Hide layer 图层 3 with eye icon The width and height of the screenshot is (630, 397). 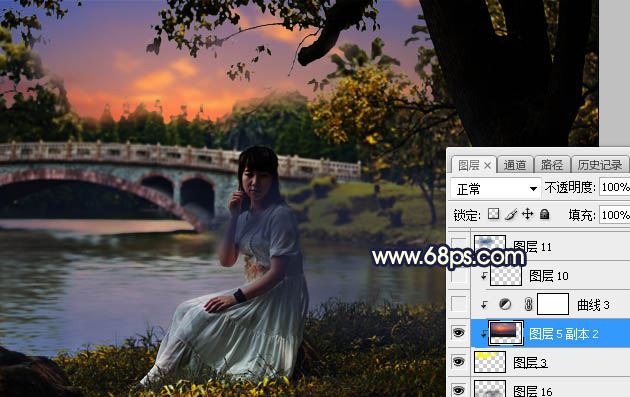pos(458,362)
